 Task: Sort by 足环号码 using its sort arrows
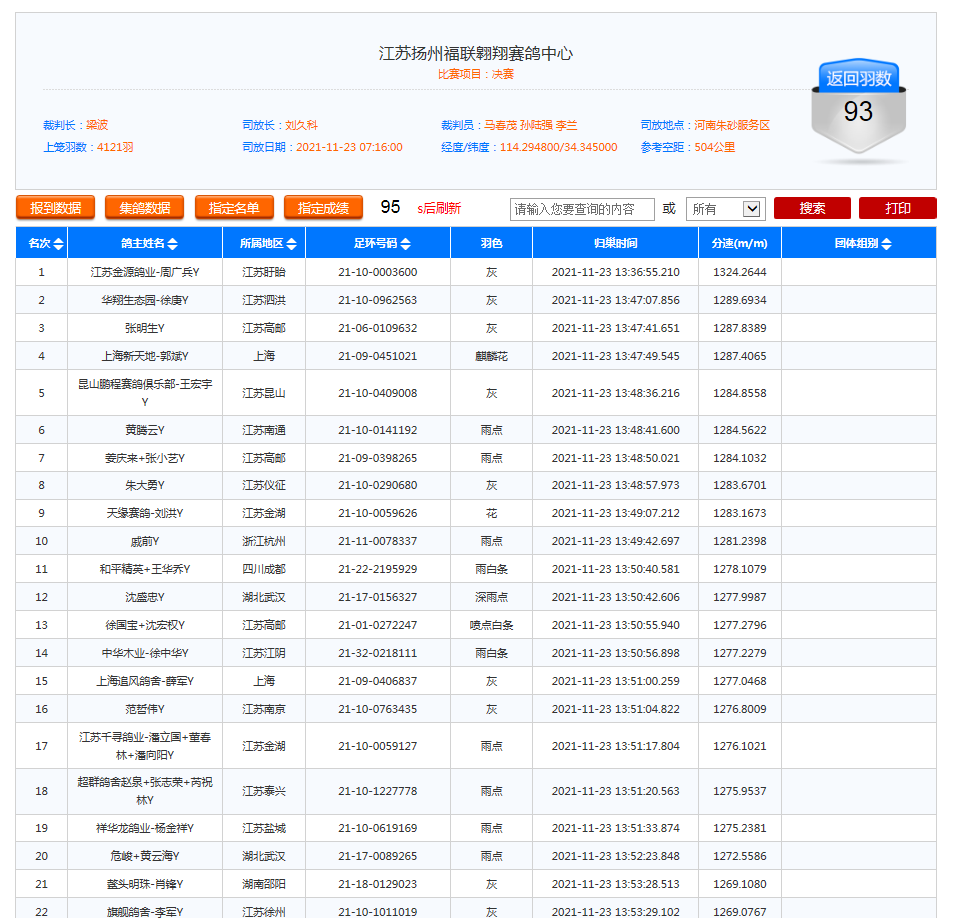405,244
